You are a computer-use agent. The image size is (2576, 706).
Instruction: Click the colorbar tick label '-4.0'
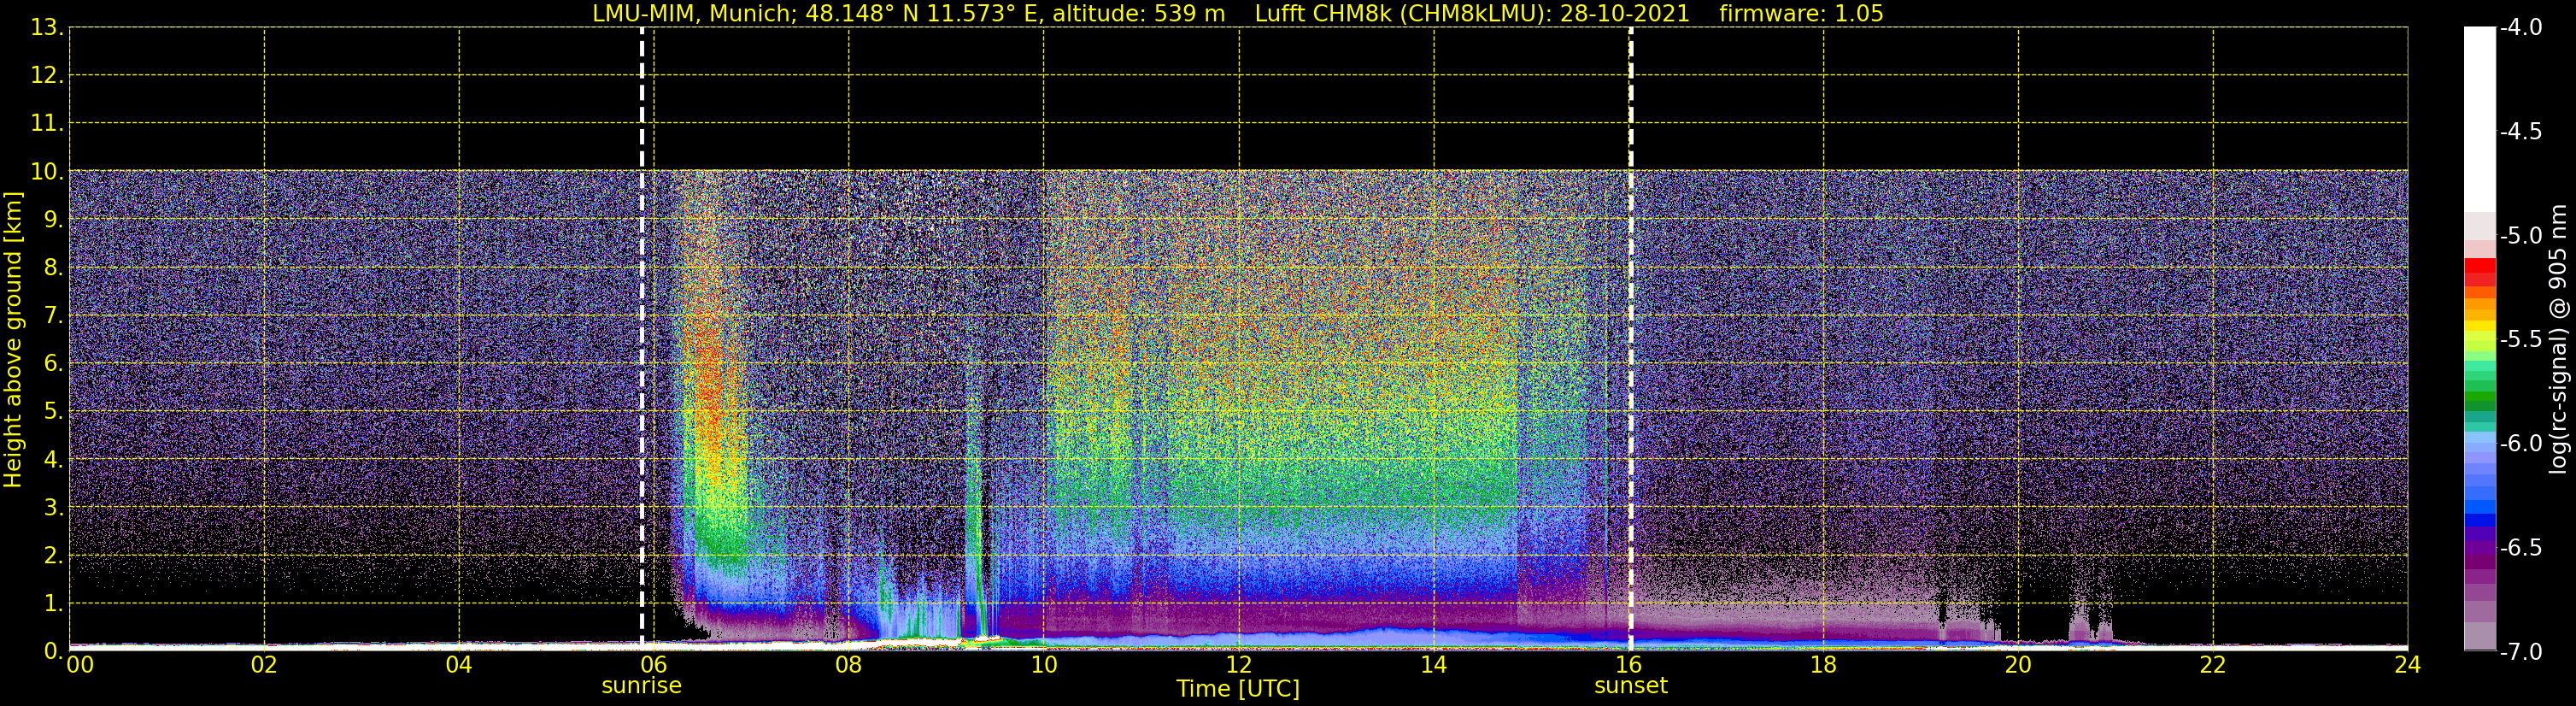pyautogui.click(x=2520, y=27)
